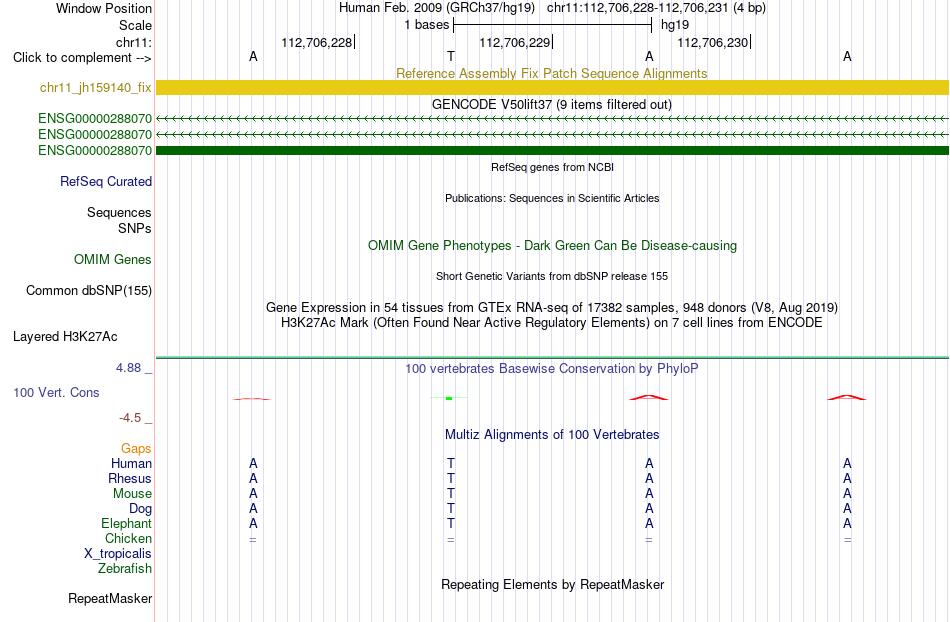Click the solid dark green ENSG00000288070 exon bar
Screen dimensions: 950x622
pyautogui.click(x=552, y=150)
